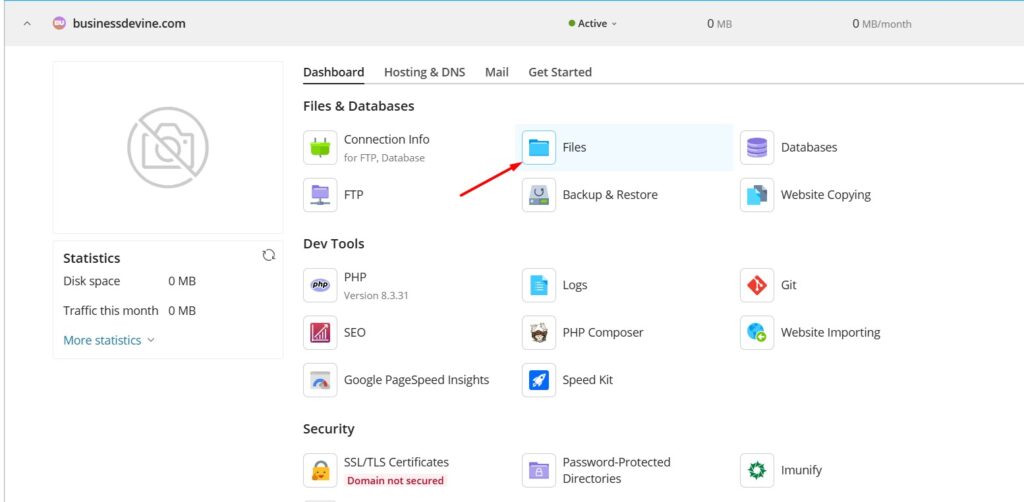Refresh statistics with the reload icon
This screenshot has height=502, width=1024.
click(x=268, y=255)
